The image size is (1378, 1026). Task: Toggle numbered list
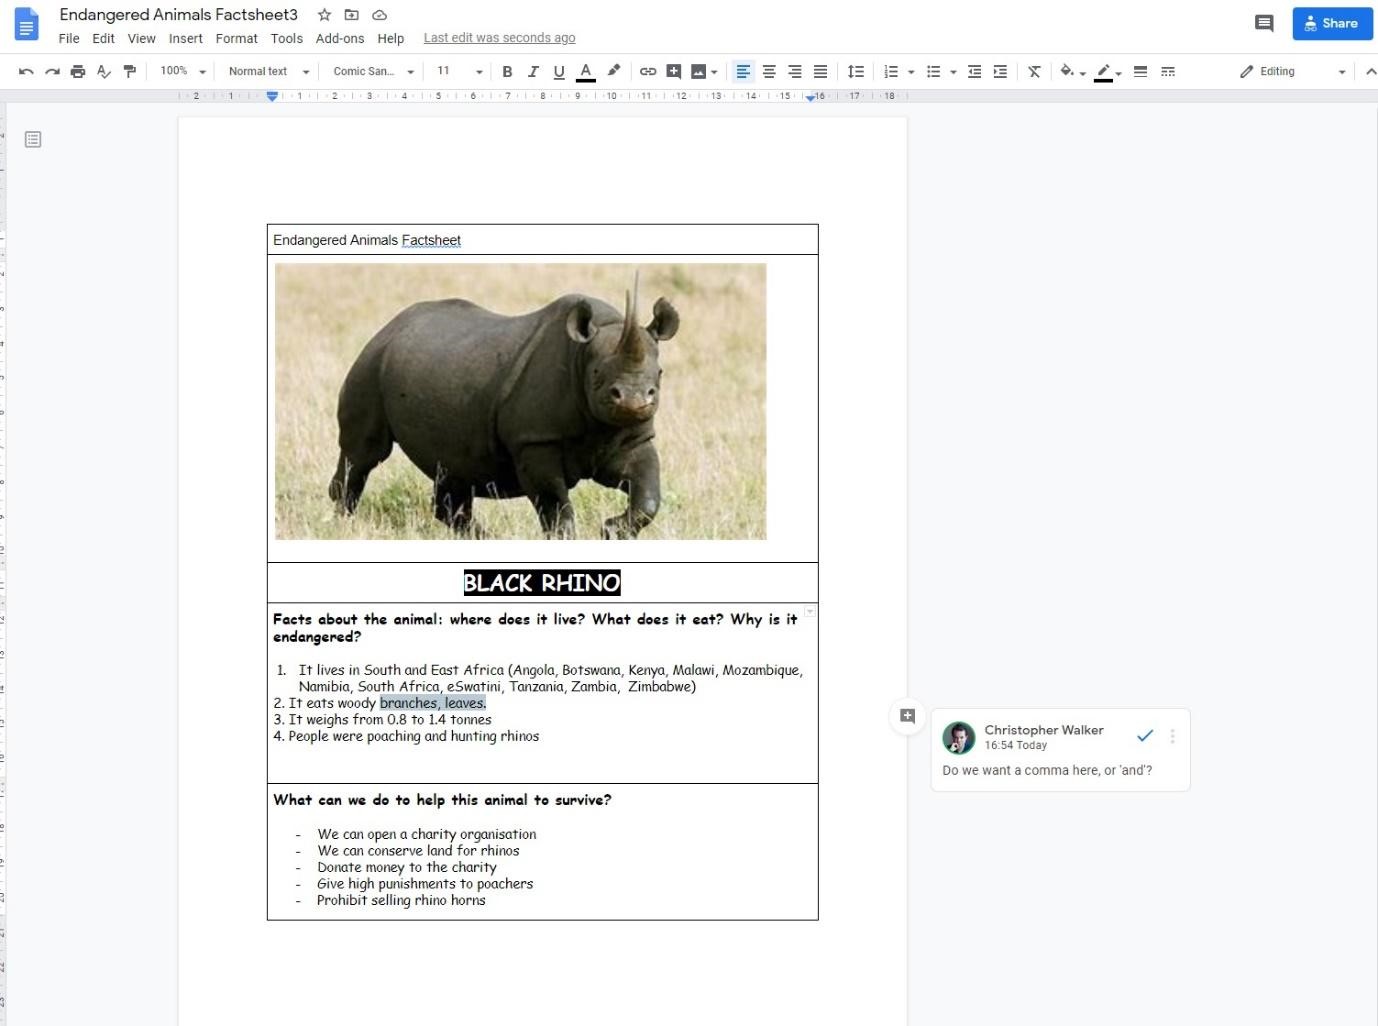coord(891,71)
